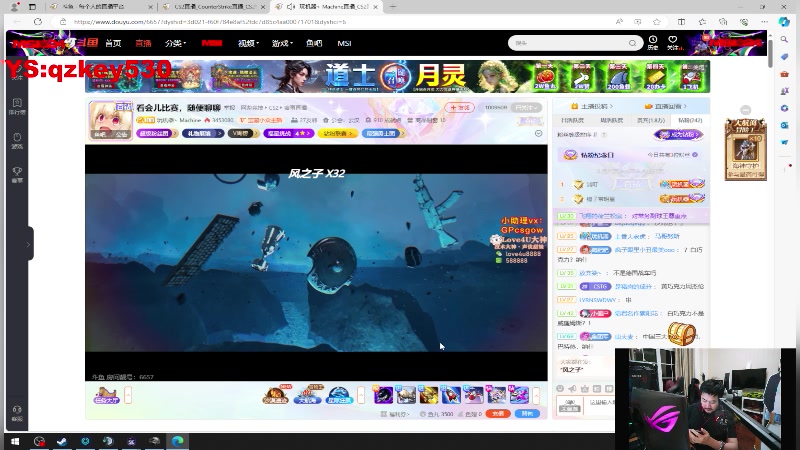Open the 主播 team link above chat

coord(592,106)
